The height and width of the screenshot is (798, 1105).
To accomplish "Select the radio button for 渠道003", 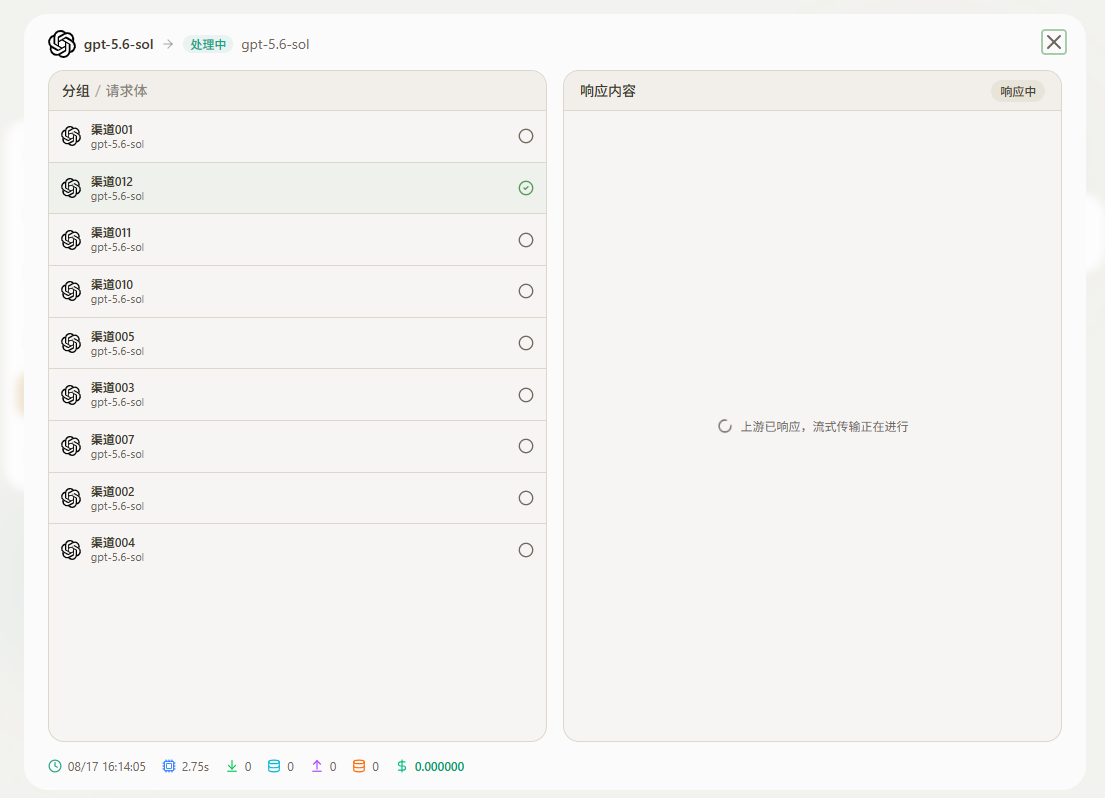I will (x=526, y=395).
